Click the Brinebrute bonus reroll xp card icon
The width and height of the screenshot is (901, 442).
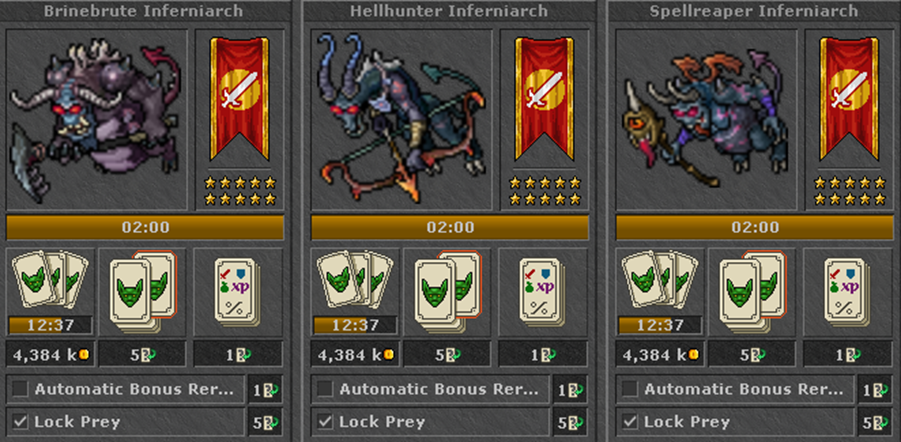coord(237,290)
